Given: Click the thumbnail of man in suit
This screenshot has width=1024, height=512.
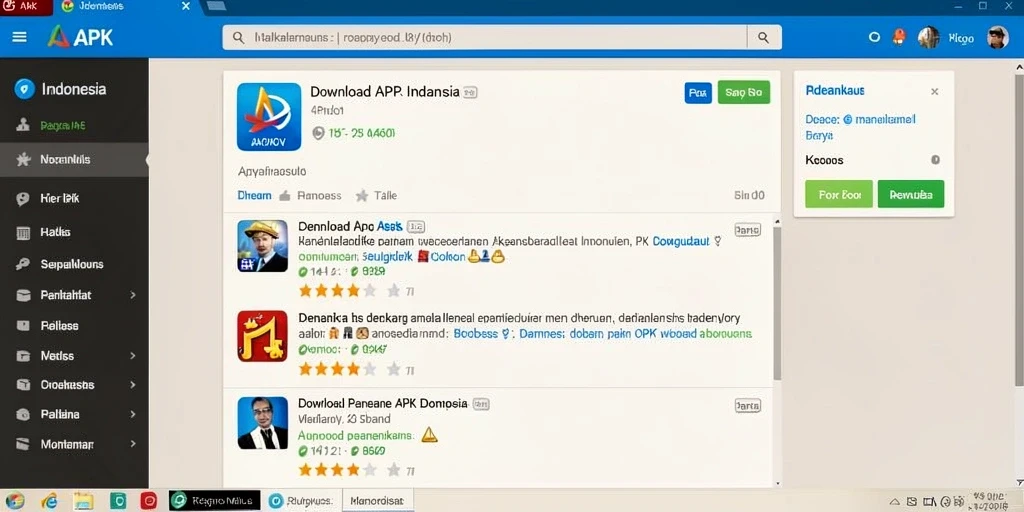Looking at the screenshot, I should (x=263, y=423).
